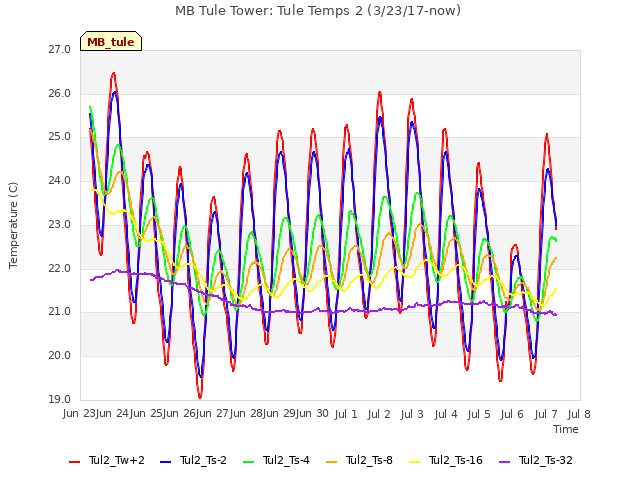
Task: Click the Jul 2 x-axis tick label
Action: (379, 414)
